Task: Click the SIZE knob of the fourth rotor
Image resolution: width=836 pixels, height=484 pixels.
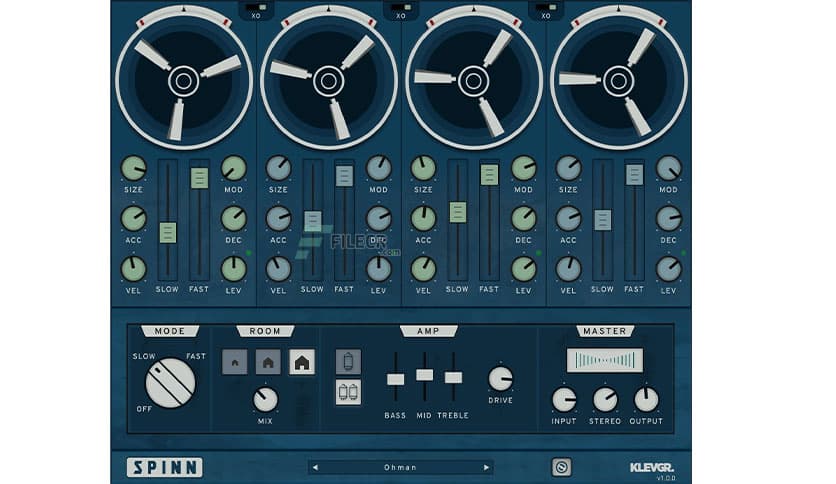Action: pos(568,168)
